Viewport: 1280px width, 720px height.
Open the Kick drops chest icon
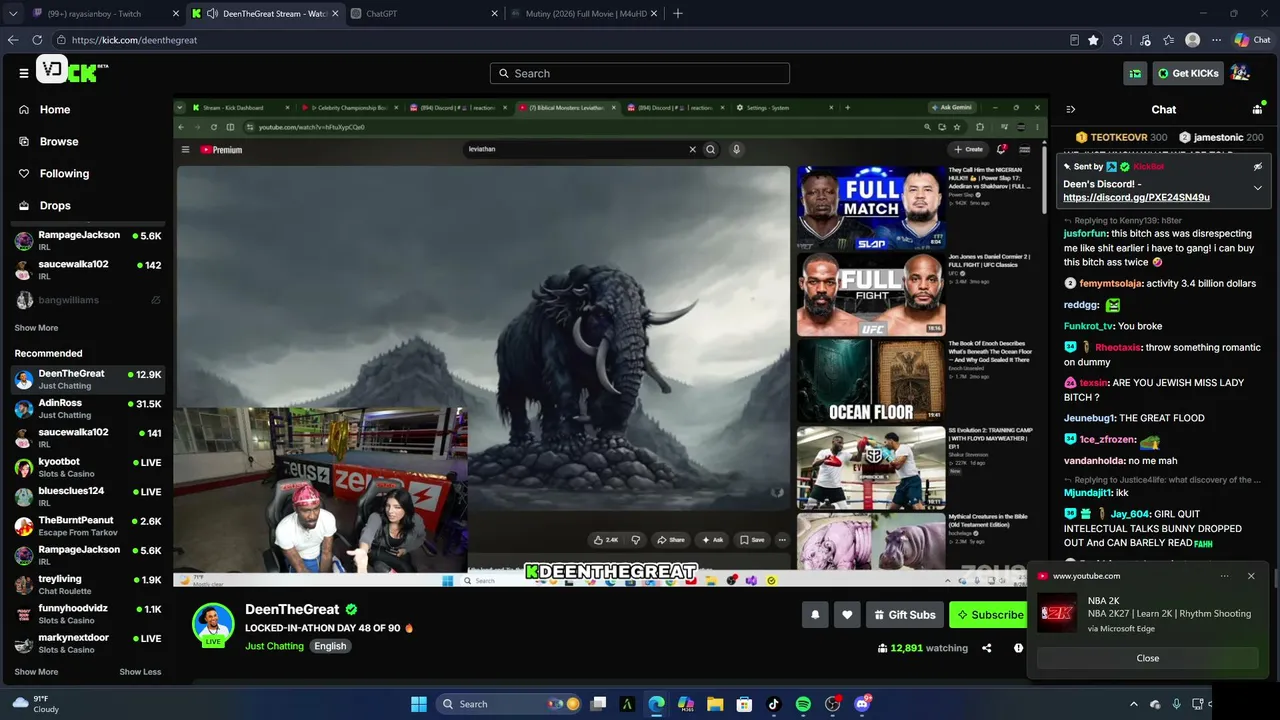1135,73
